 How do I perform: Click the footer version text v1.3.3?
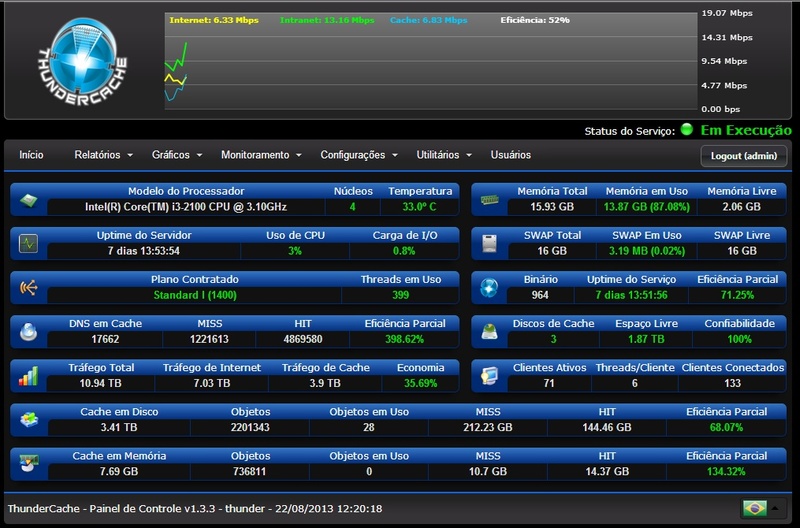(199, 509)
